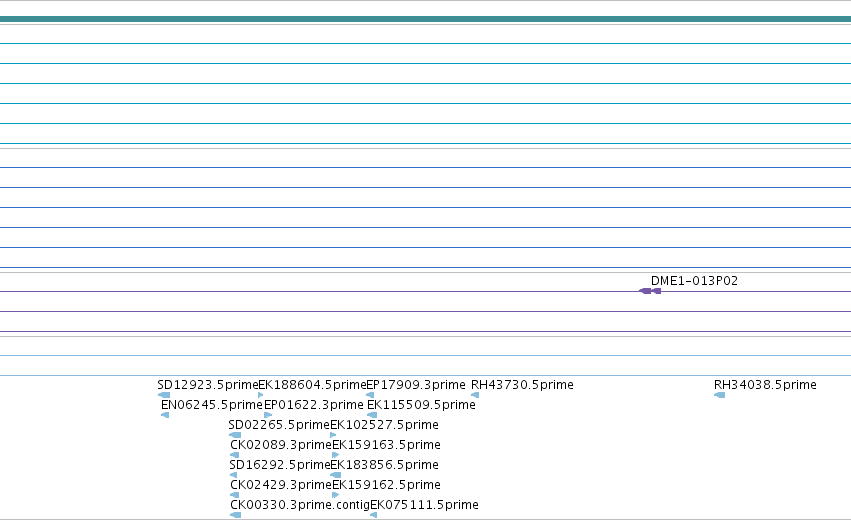Select the arrow glyph under CK02089.3prime
This screenshot has width=851, height=520.
coord(235,455)
